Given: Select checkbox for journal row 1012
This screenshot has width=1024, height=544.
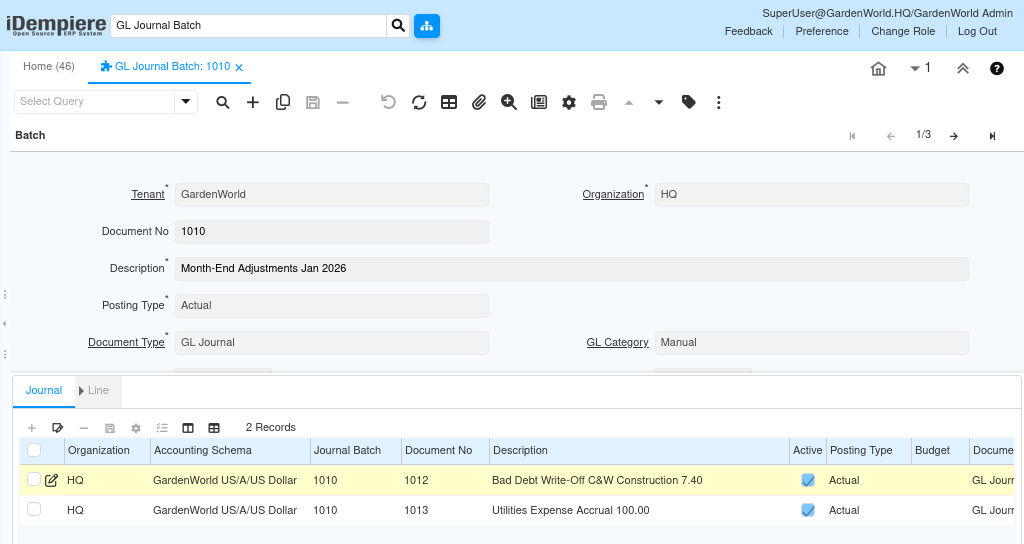Looking at the screenshot, I should (34, 480).
